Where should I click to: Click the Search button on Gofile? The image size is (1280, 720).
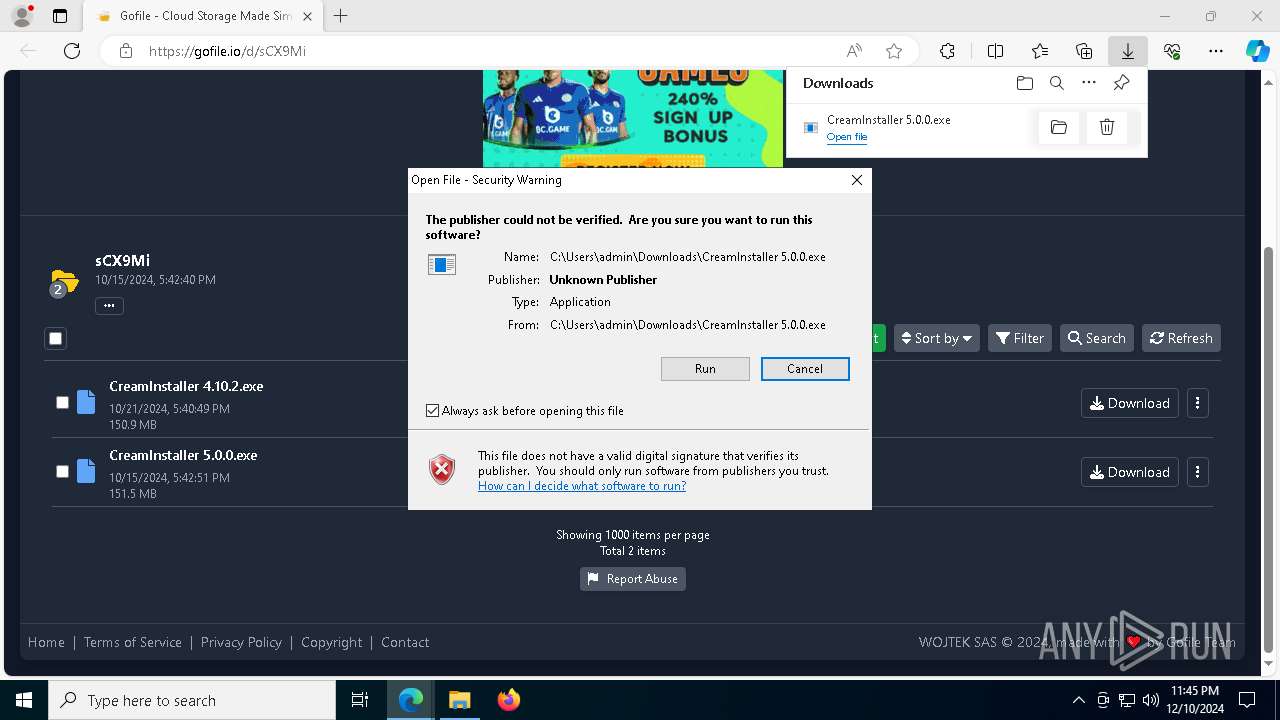pos(1097,338)
